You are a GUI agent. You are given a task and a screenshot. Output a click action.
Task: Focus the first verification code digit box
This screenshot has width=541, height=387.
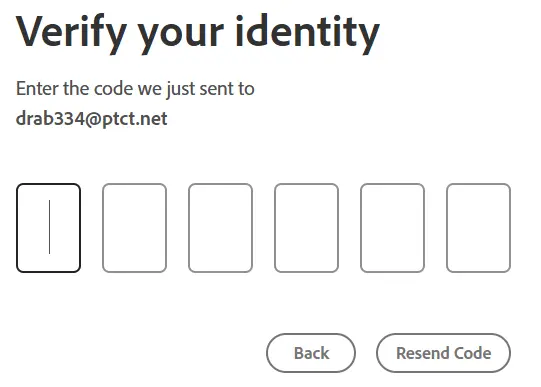(x=48, y=228)
